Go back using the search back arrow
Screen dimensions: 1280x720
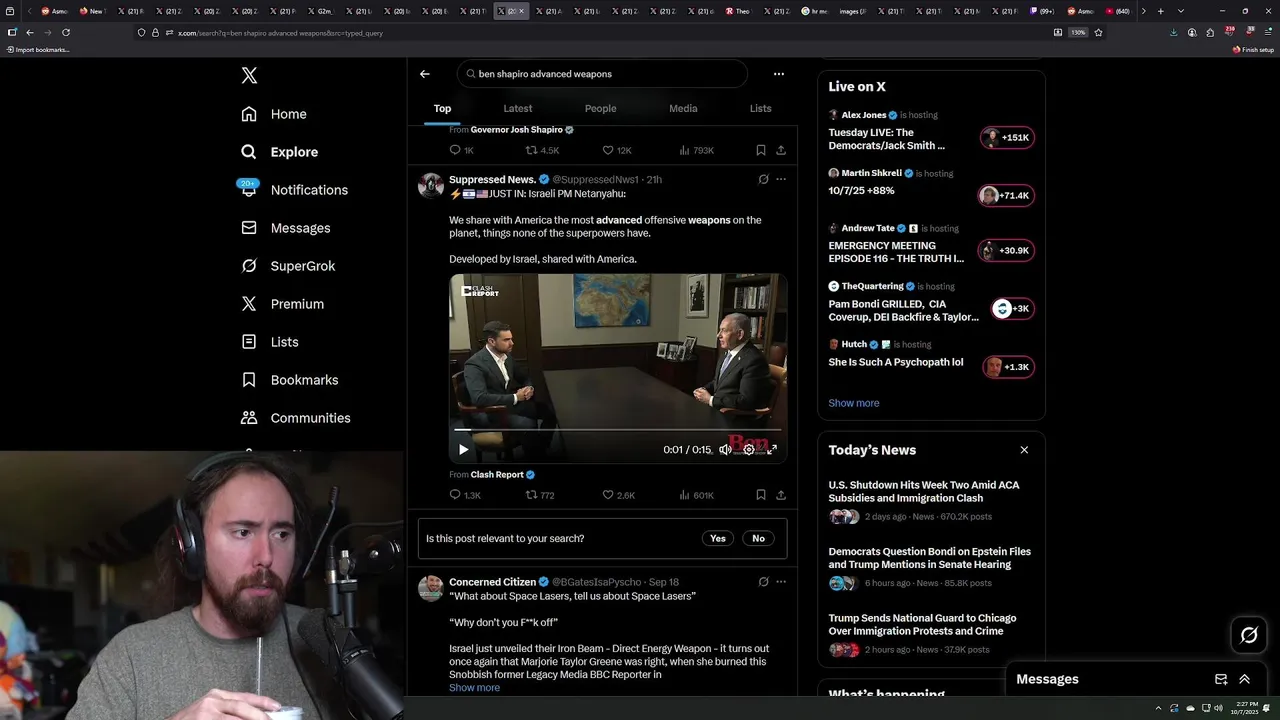[x=425, y=74]
